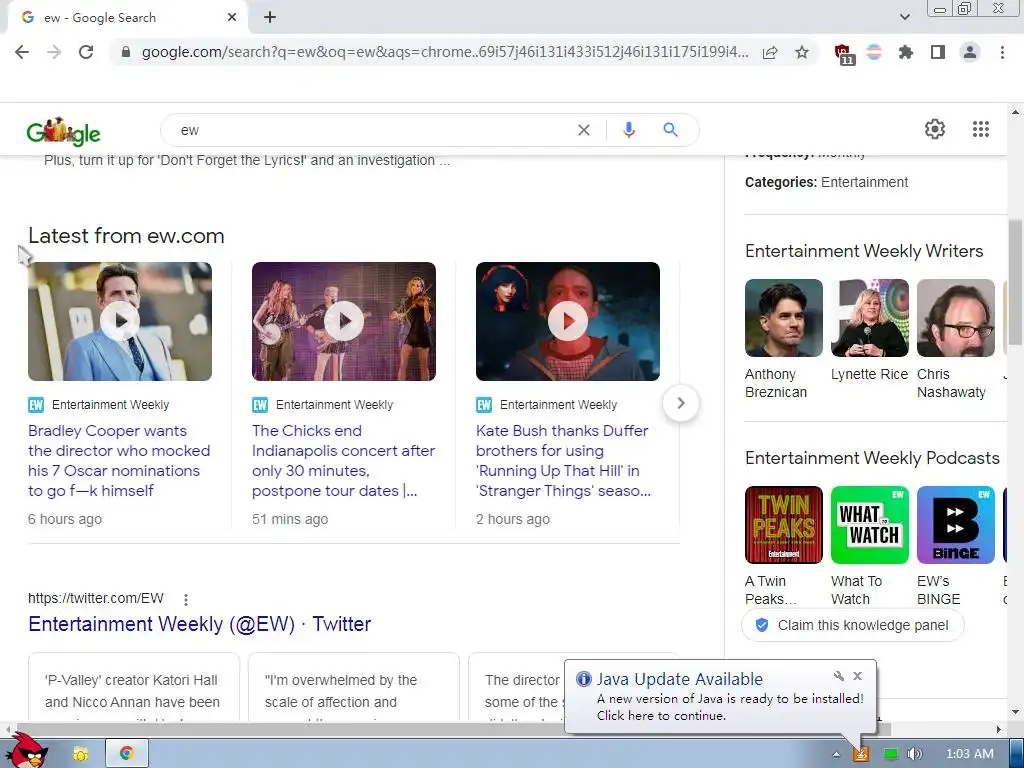Click the browser address bar URL
The width and height of the screenshot is (1024, 768).
tap(444, 52)
